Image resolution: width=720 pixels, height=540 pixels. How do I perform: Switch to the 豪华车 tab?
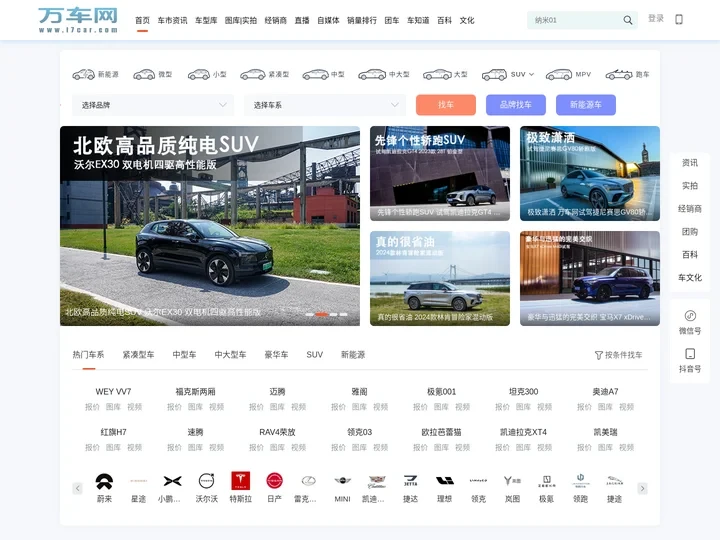[276, 354]
